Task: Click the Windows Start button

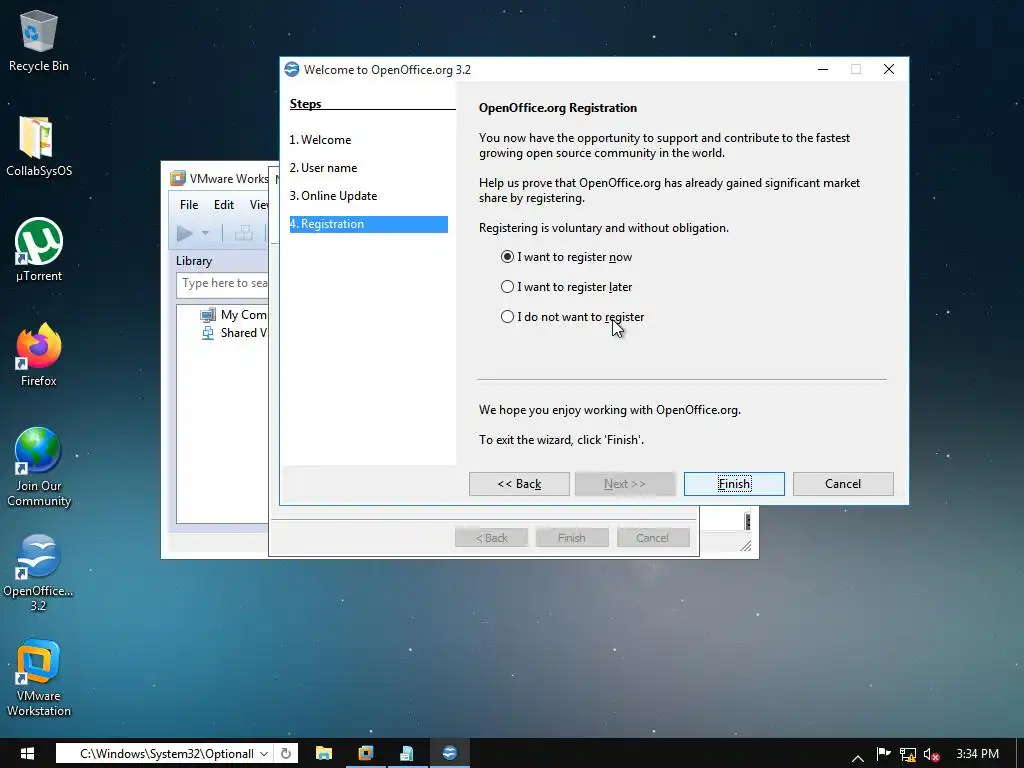Action: (x=27, y=754)
